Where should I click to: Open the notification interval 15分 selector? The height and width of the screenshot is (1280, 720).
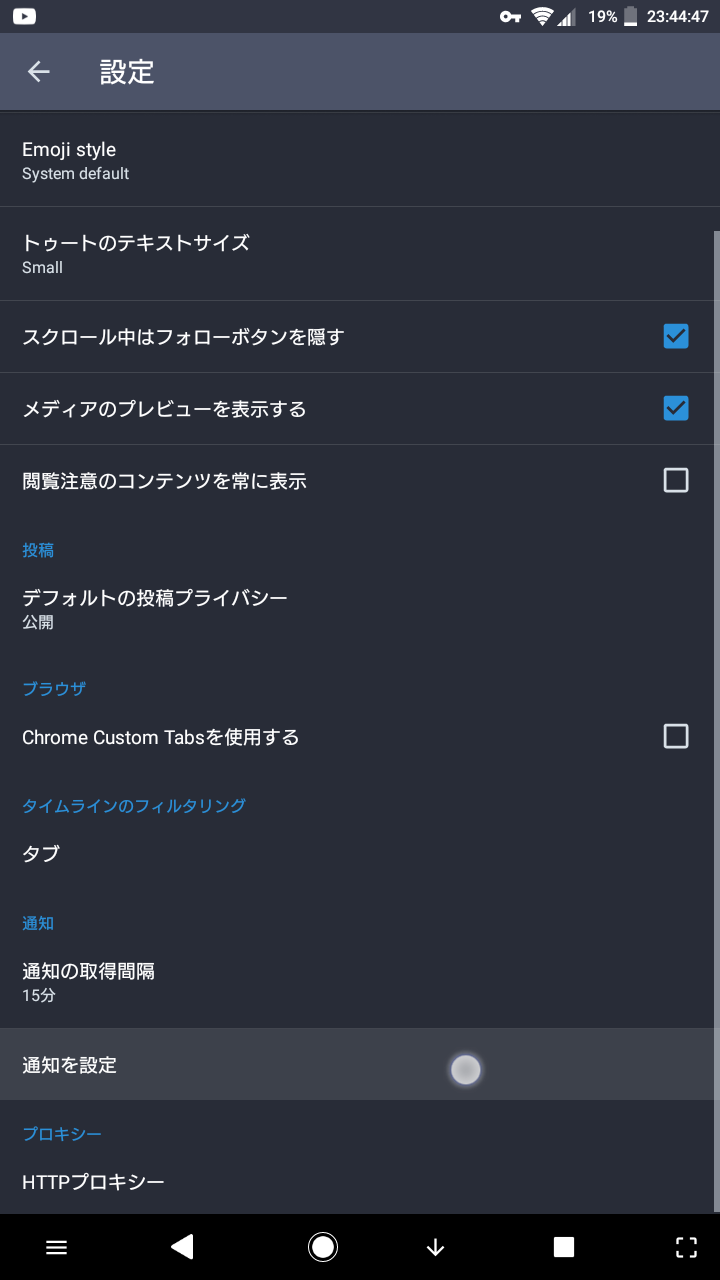[360, 982]
